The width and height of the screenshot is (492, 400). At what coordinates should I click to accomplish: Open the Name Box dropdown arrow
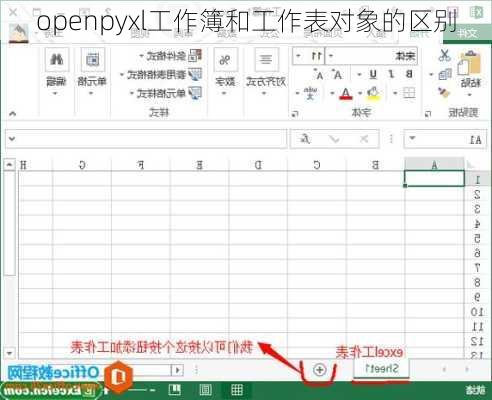click(413, 138)
